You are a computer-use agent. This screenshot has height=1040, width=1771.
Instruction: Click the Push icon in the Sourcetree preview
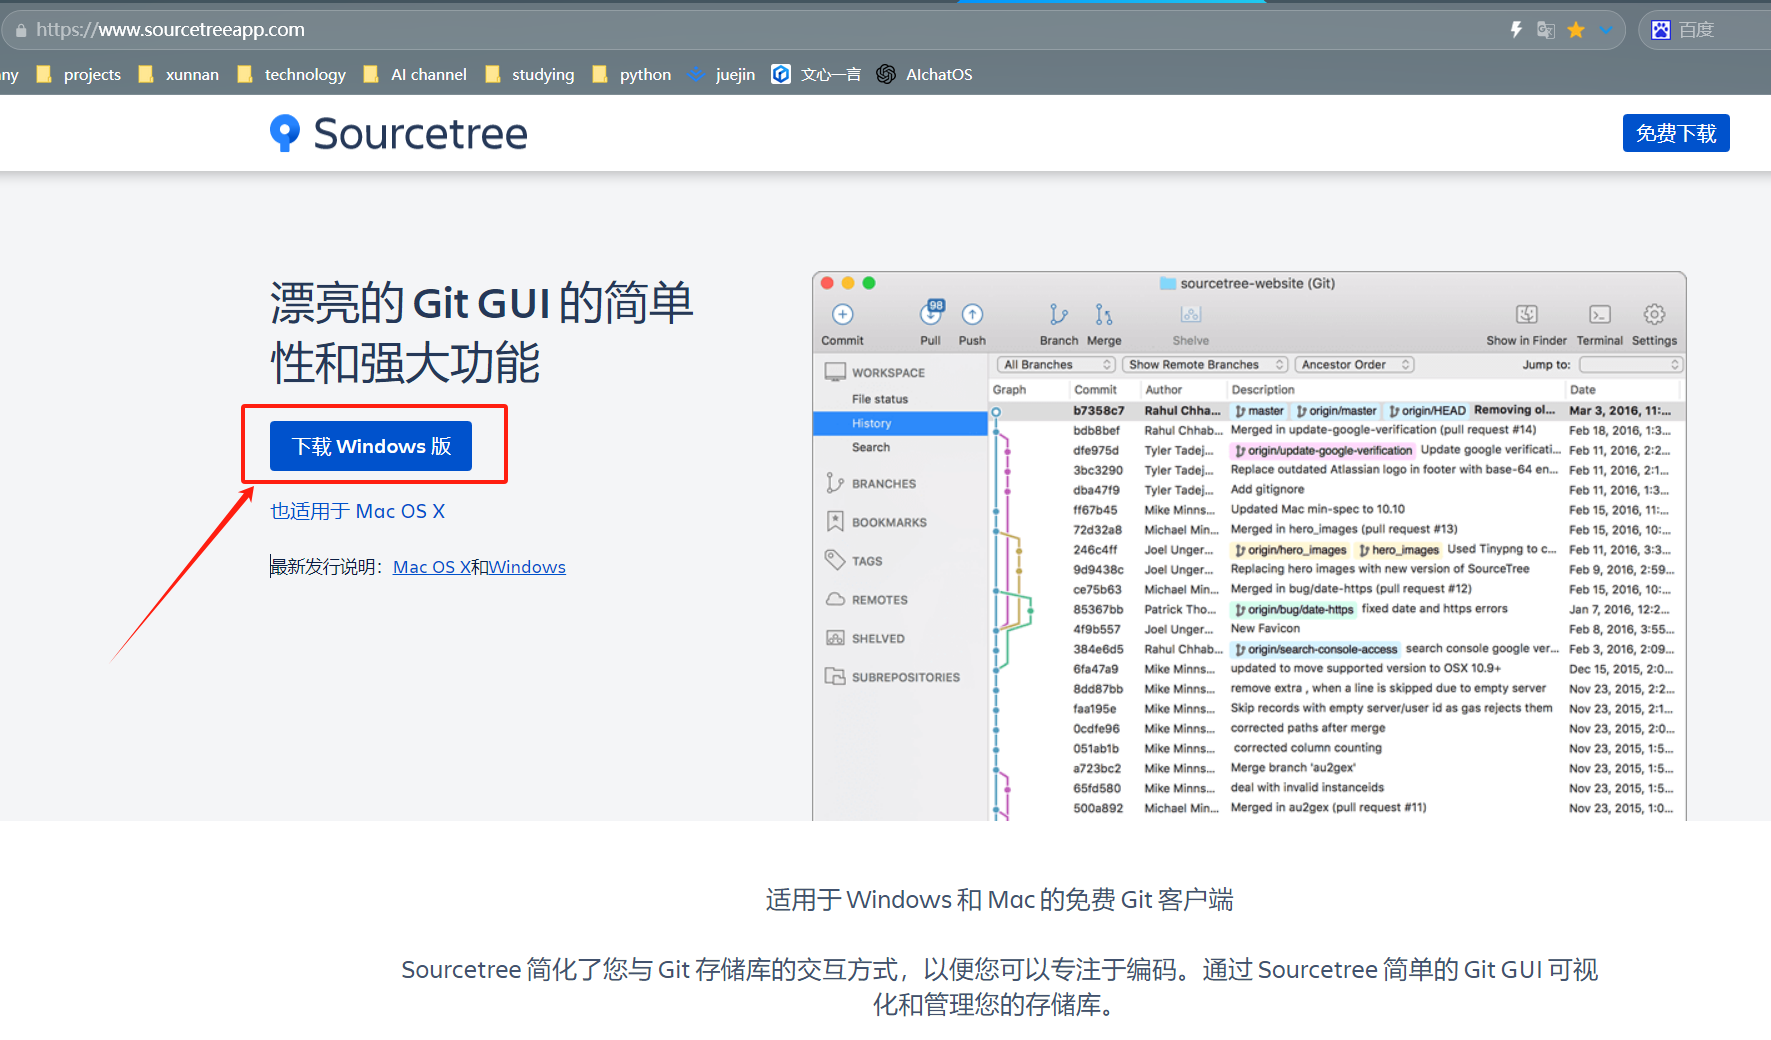[972, 315]
